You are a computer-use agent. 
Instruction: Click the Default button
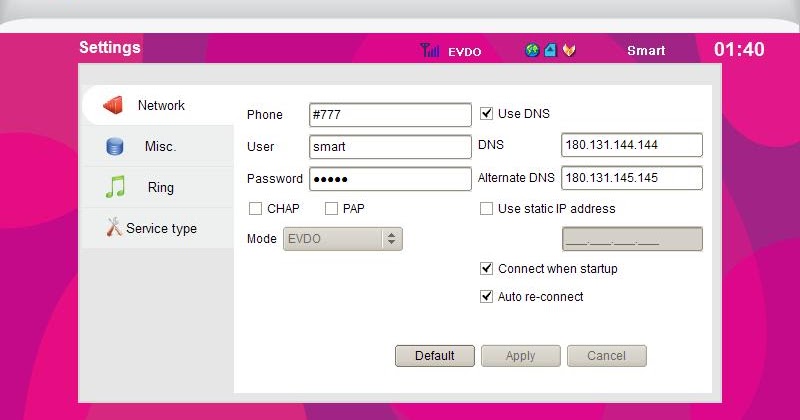435,356
